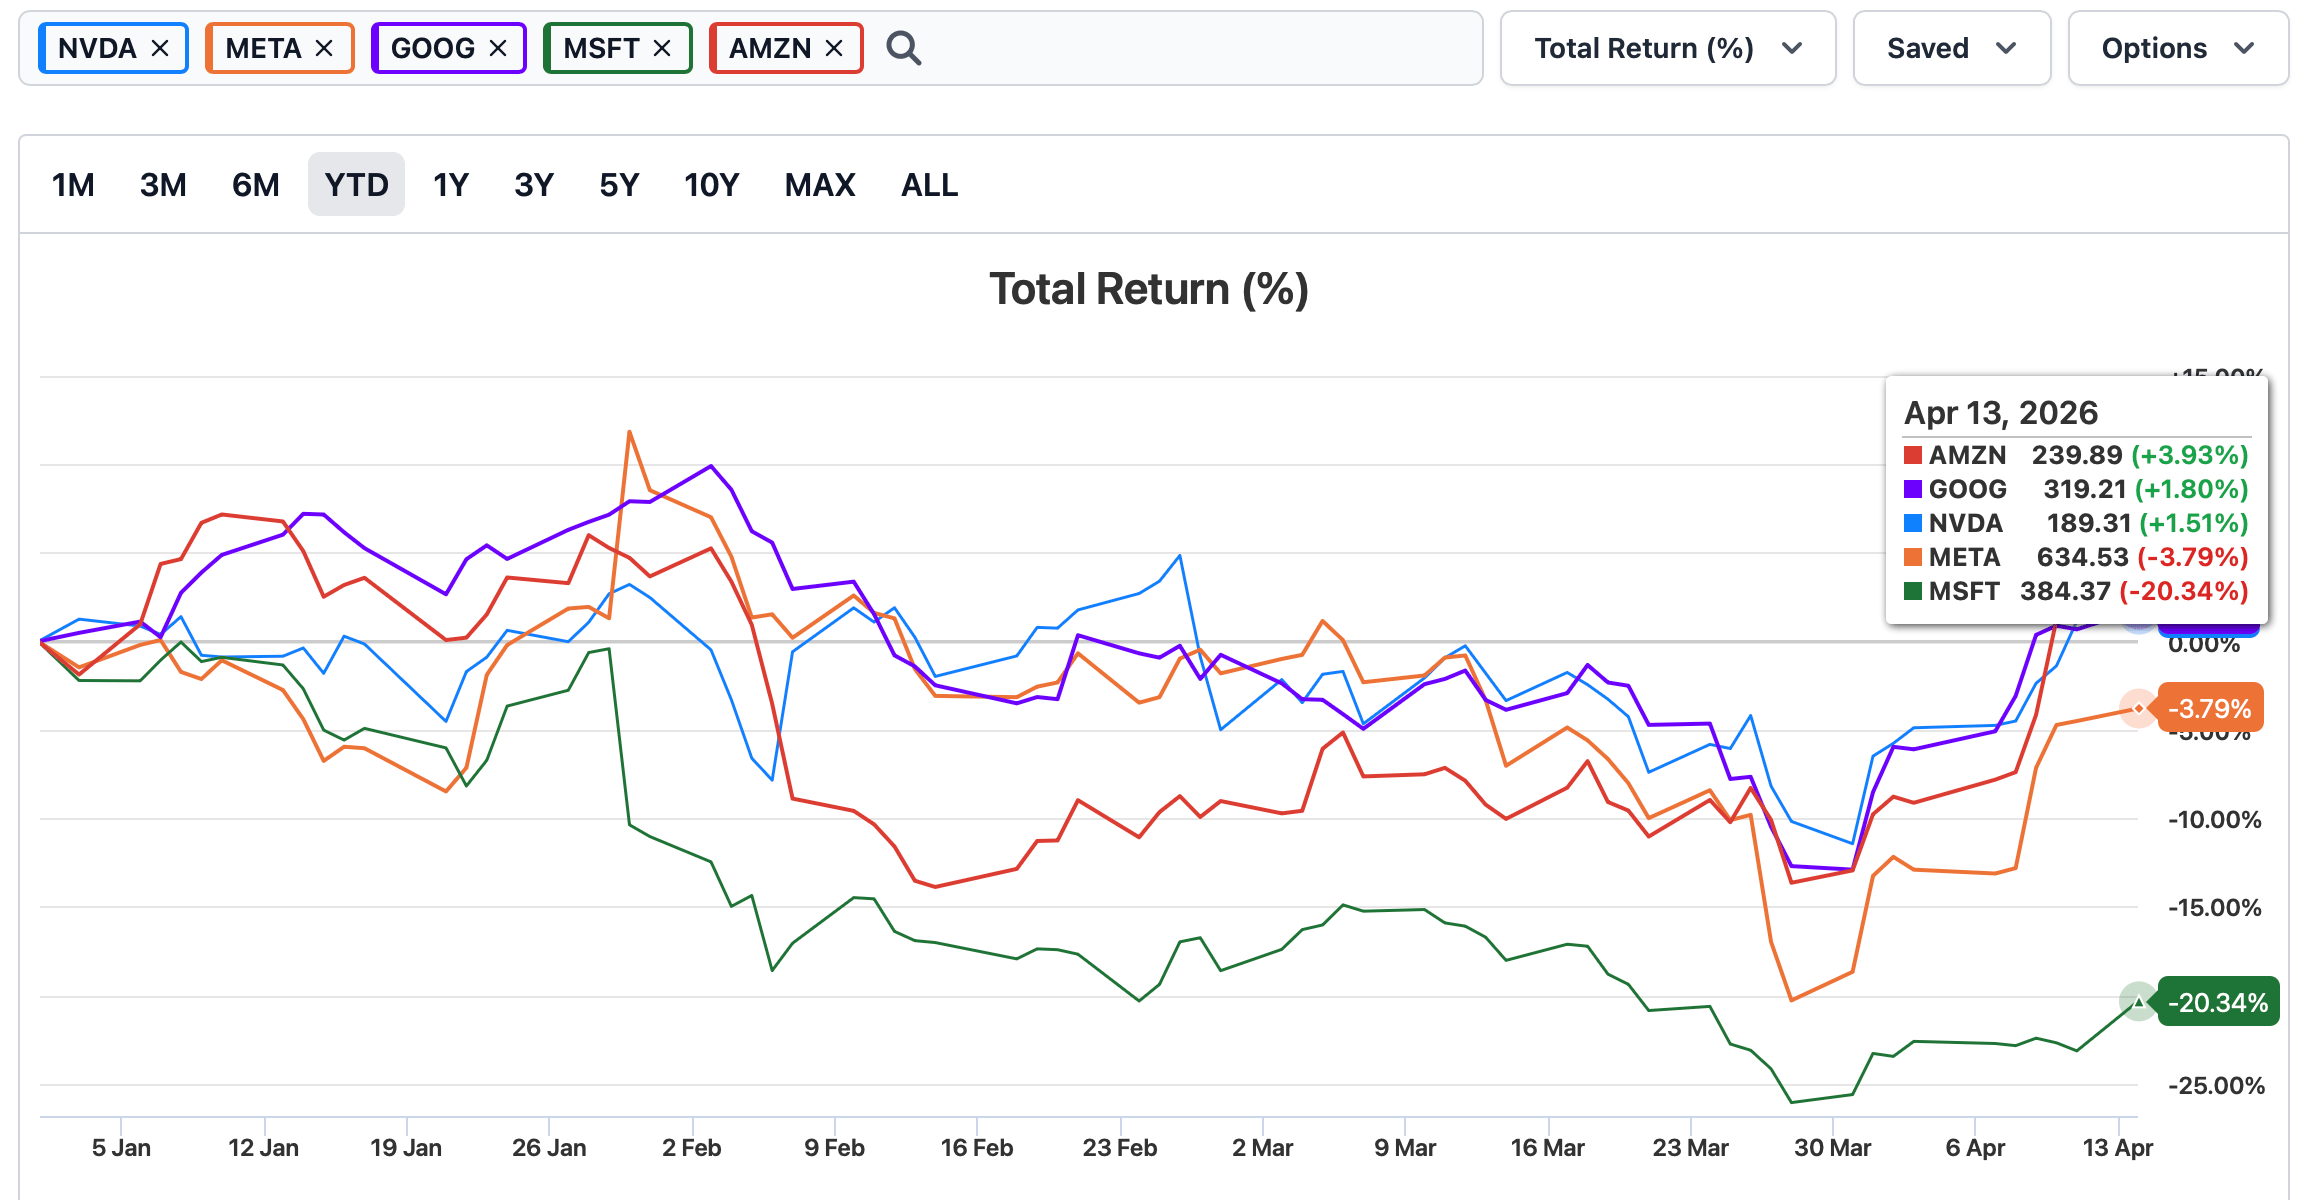Click the orange META marker on the chart
Screen dimensions: 2310x1200
[2138, 709]
